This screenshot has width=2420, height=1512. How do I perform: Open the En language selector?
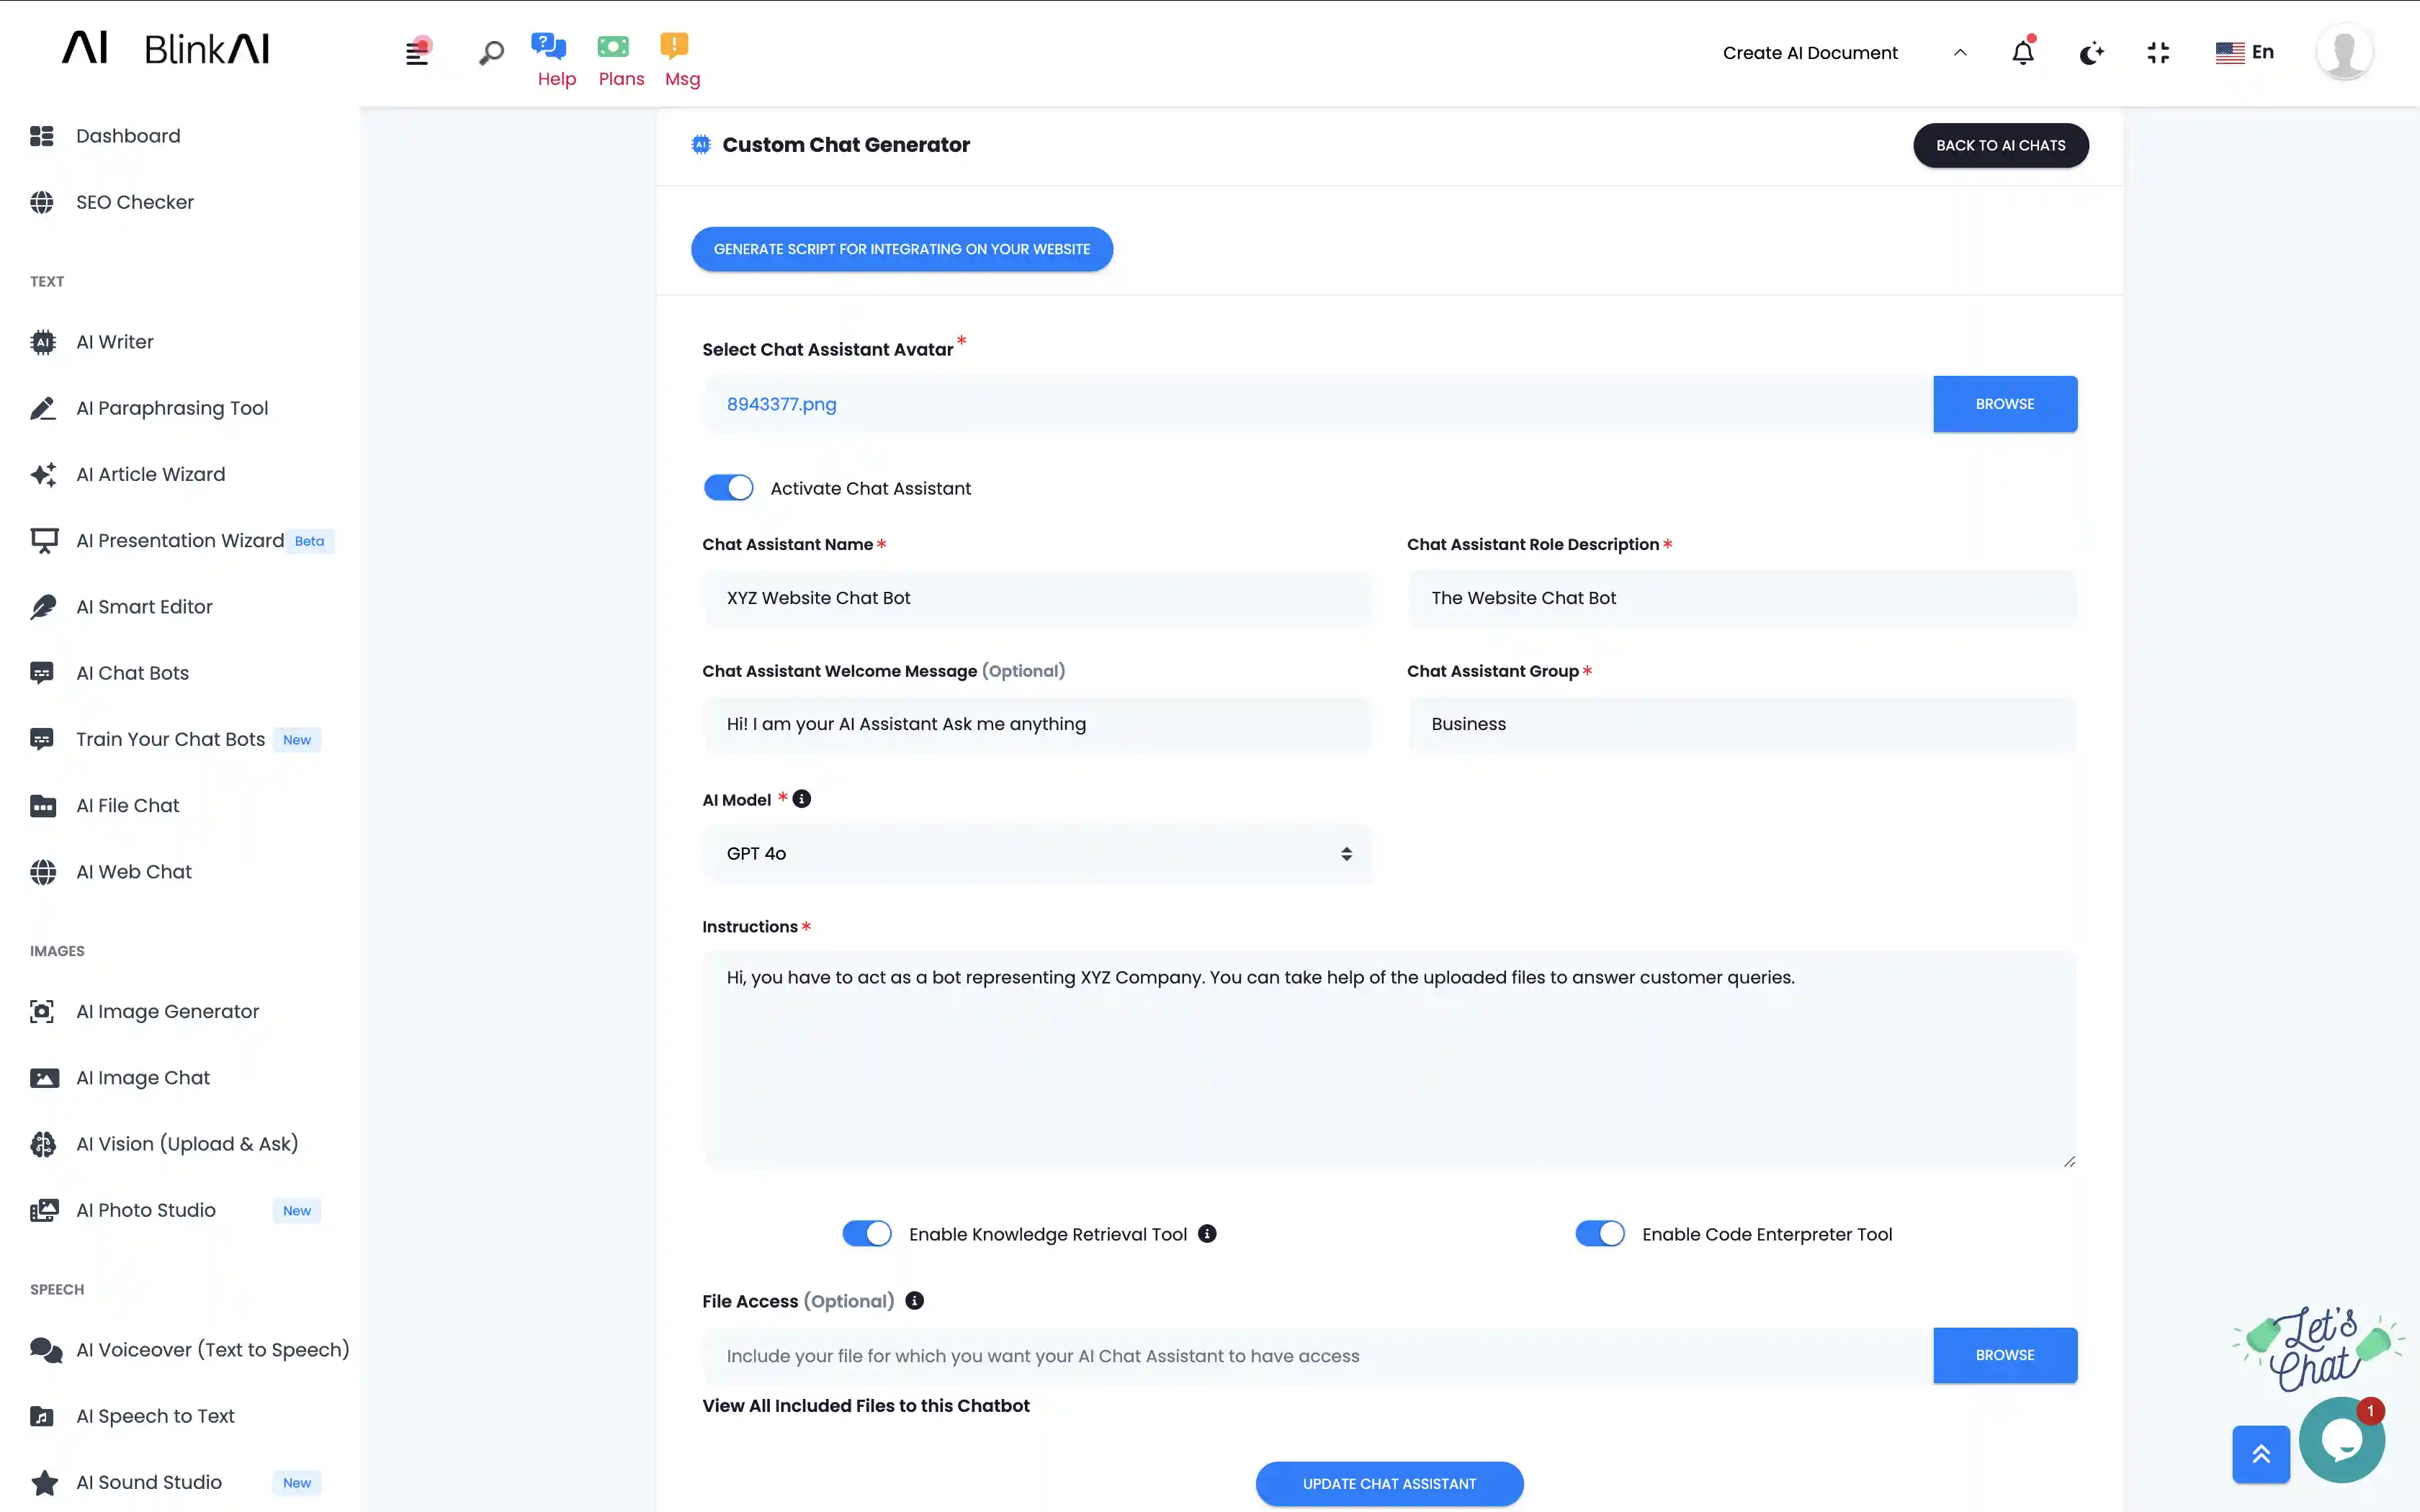click(2244, 52)
